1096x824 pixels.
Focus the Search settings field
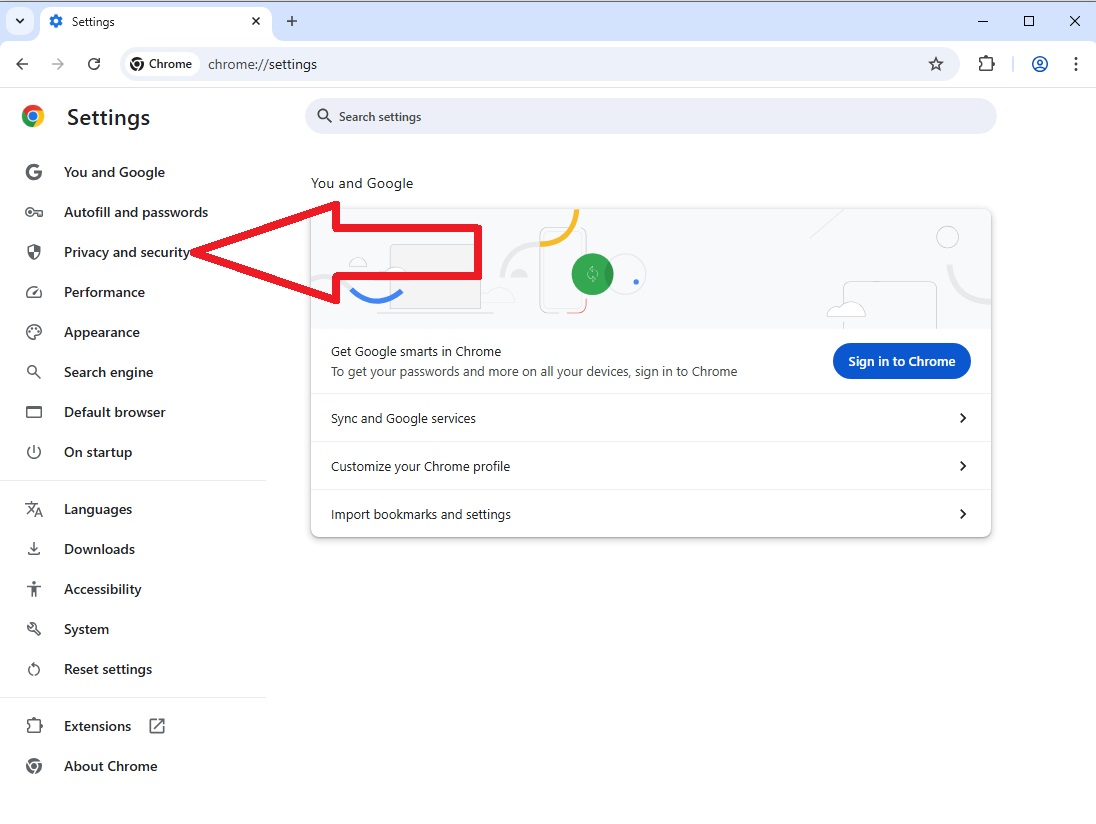coord(650,116)
